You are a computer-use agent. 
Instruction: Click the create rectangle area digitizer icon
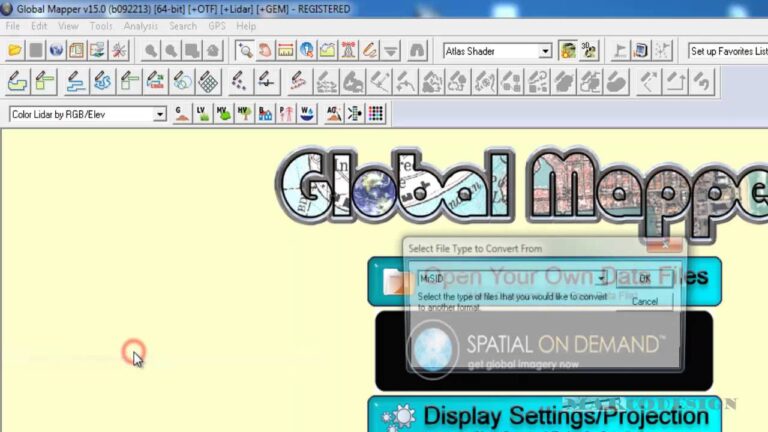44,82
